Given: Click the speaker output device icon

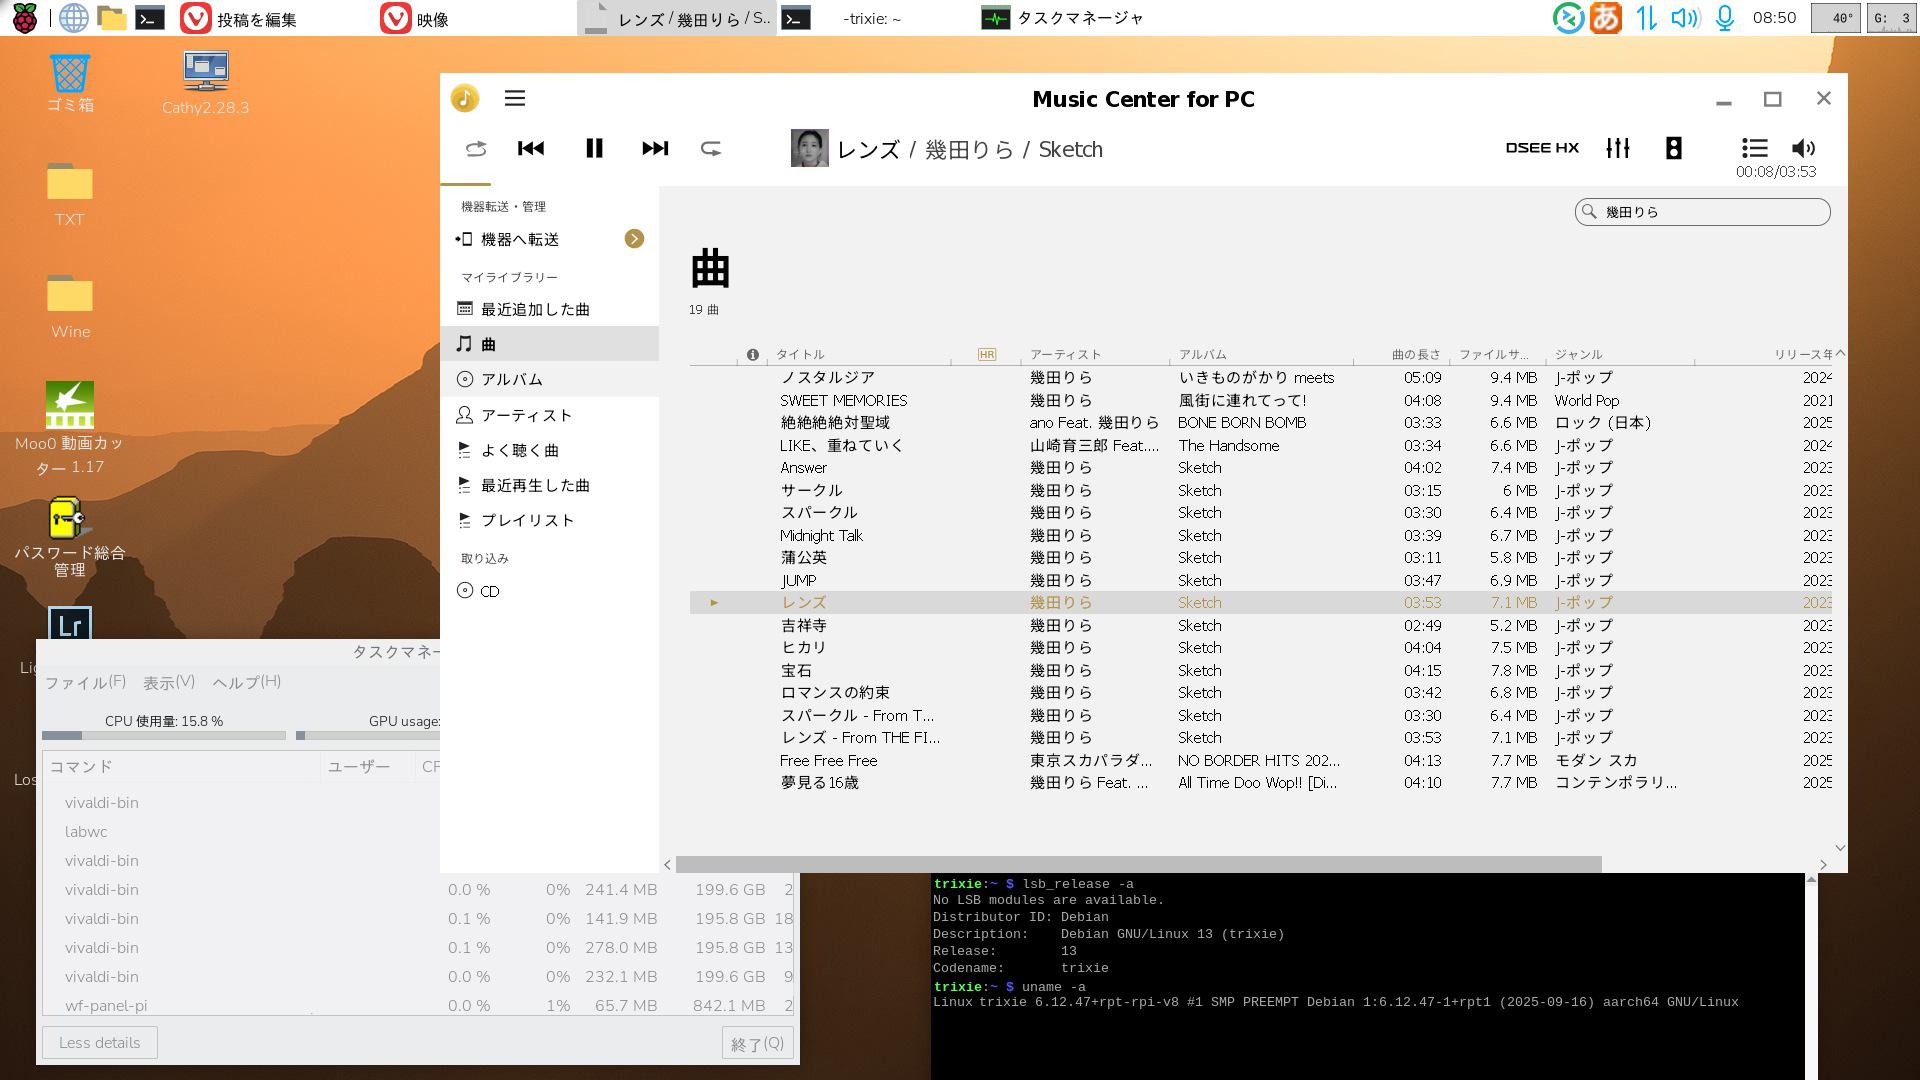Looking at the screenshot, I should [1673, 148].
